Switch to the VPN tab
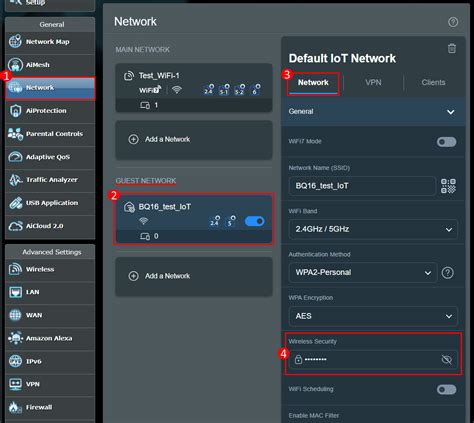 [x=373, y=83]
